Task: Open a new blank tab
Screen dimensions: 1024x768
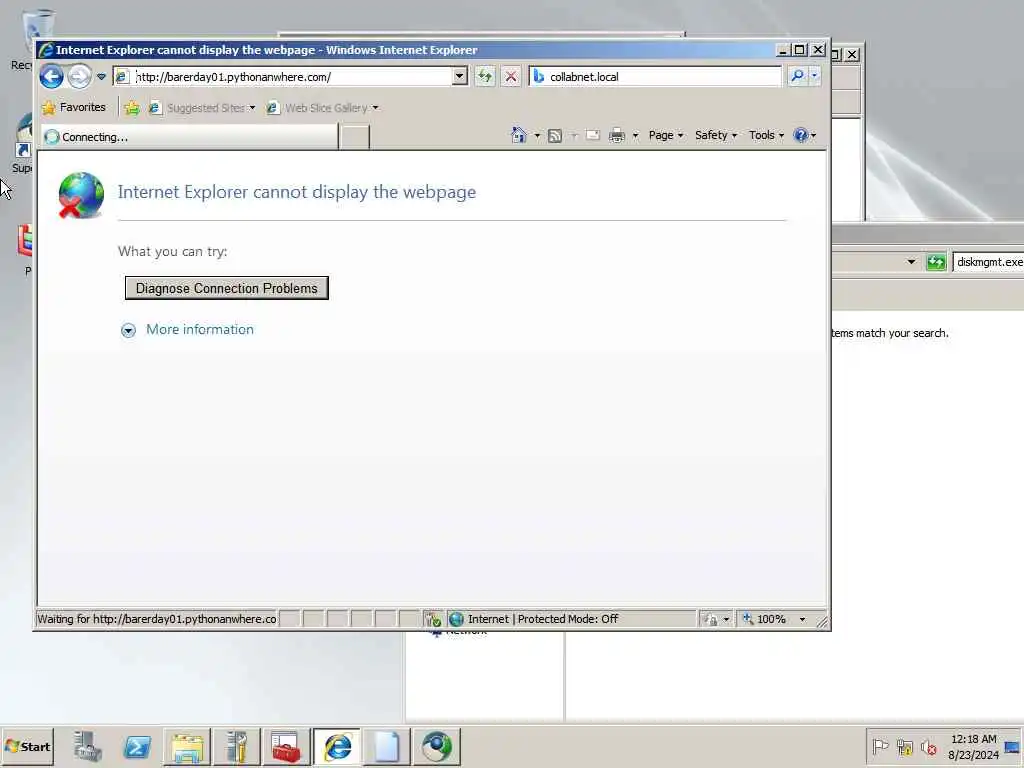Action: point(354,137)
